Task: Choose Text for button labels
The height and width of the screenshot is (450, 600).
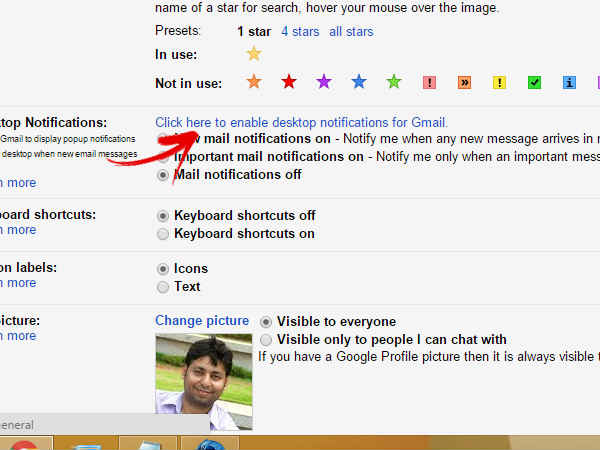Action: 164,287
